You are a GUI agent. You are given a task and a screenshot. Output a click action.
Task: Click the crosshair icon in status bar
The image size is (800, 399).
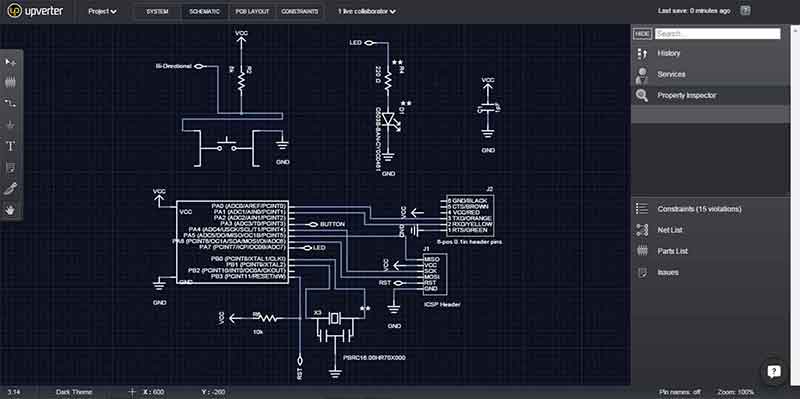pyautogui.click(x=132, y=392)
